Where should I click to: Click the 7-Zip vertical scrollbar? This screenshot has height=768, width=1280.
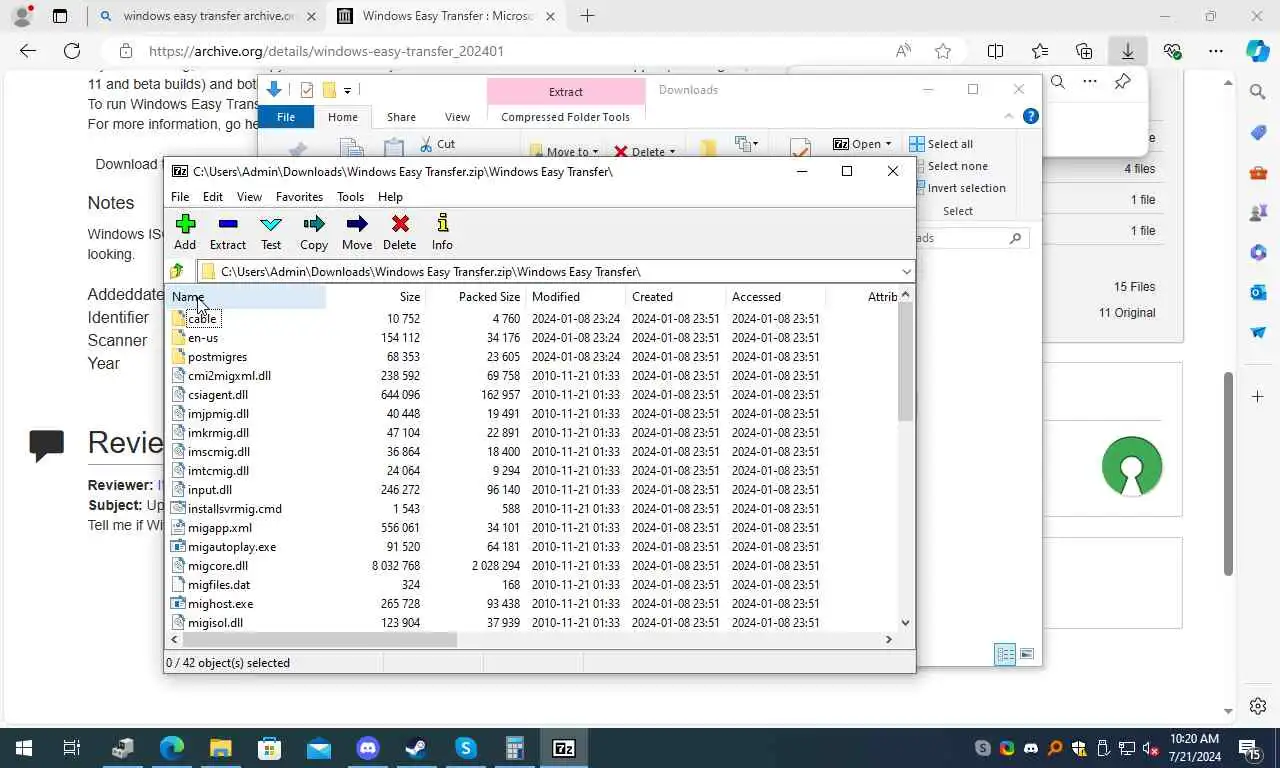click(905, 360)
